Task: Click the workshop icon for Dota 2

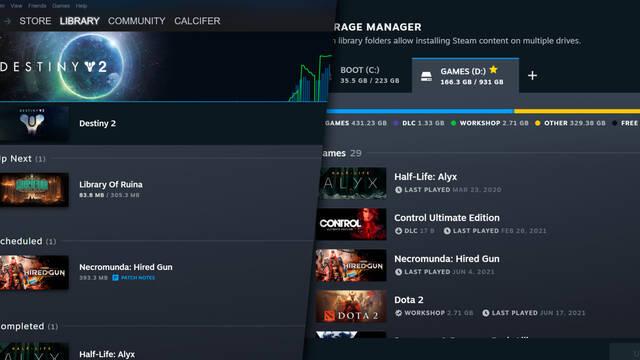Action: click(x=398, y=313)
